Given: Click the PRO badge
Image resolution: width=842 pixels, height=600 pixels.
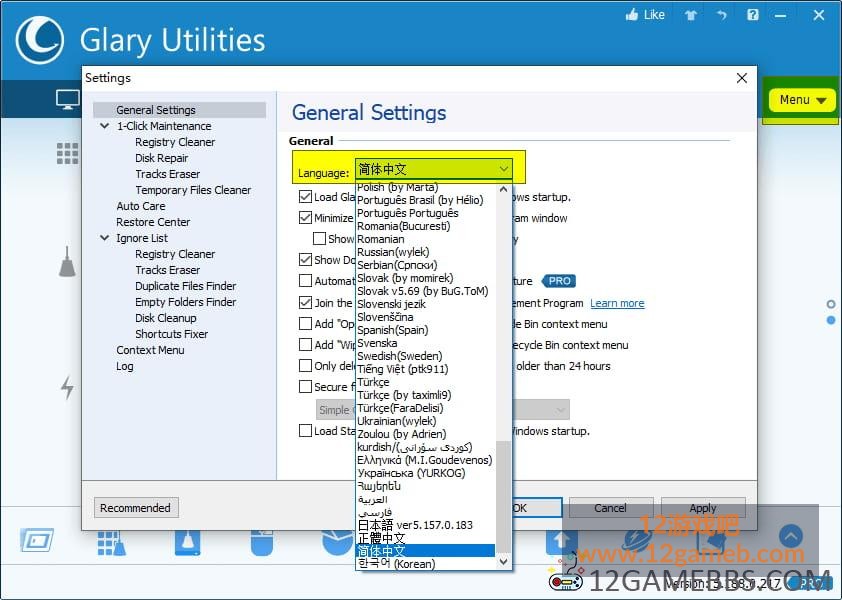Looking at the screenshot, I should (558, 281).
